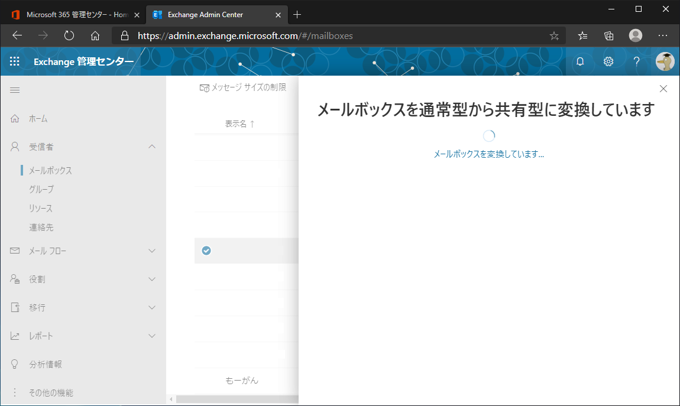The height and width of the screenshot is (406, 680).
Task: Collapse the navigation hamburger menu
Action: 15,90
